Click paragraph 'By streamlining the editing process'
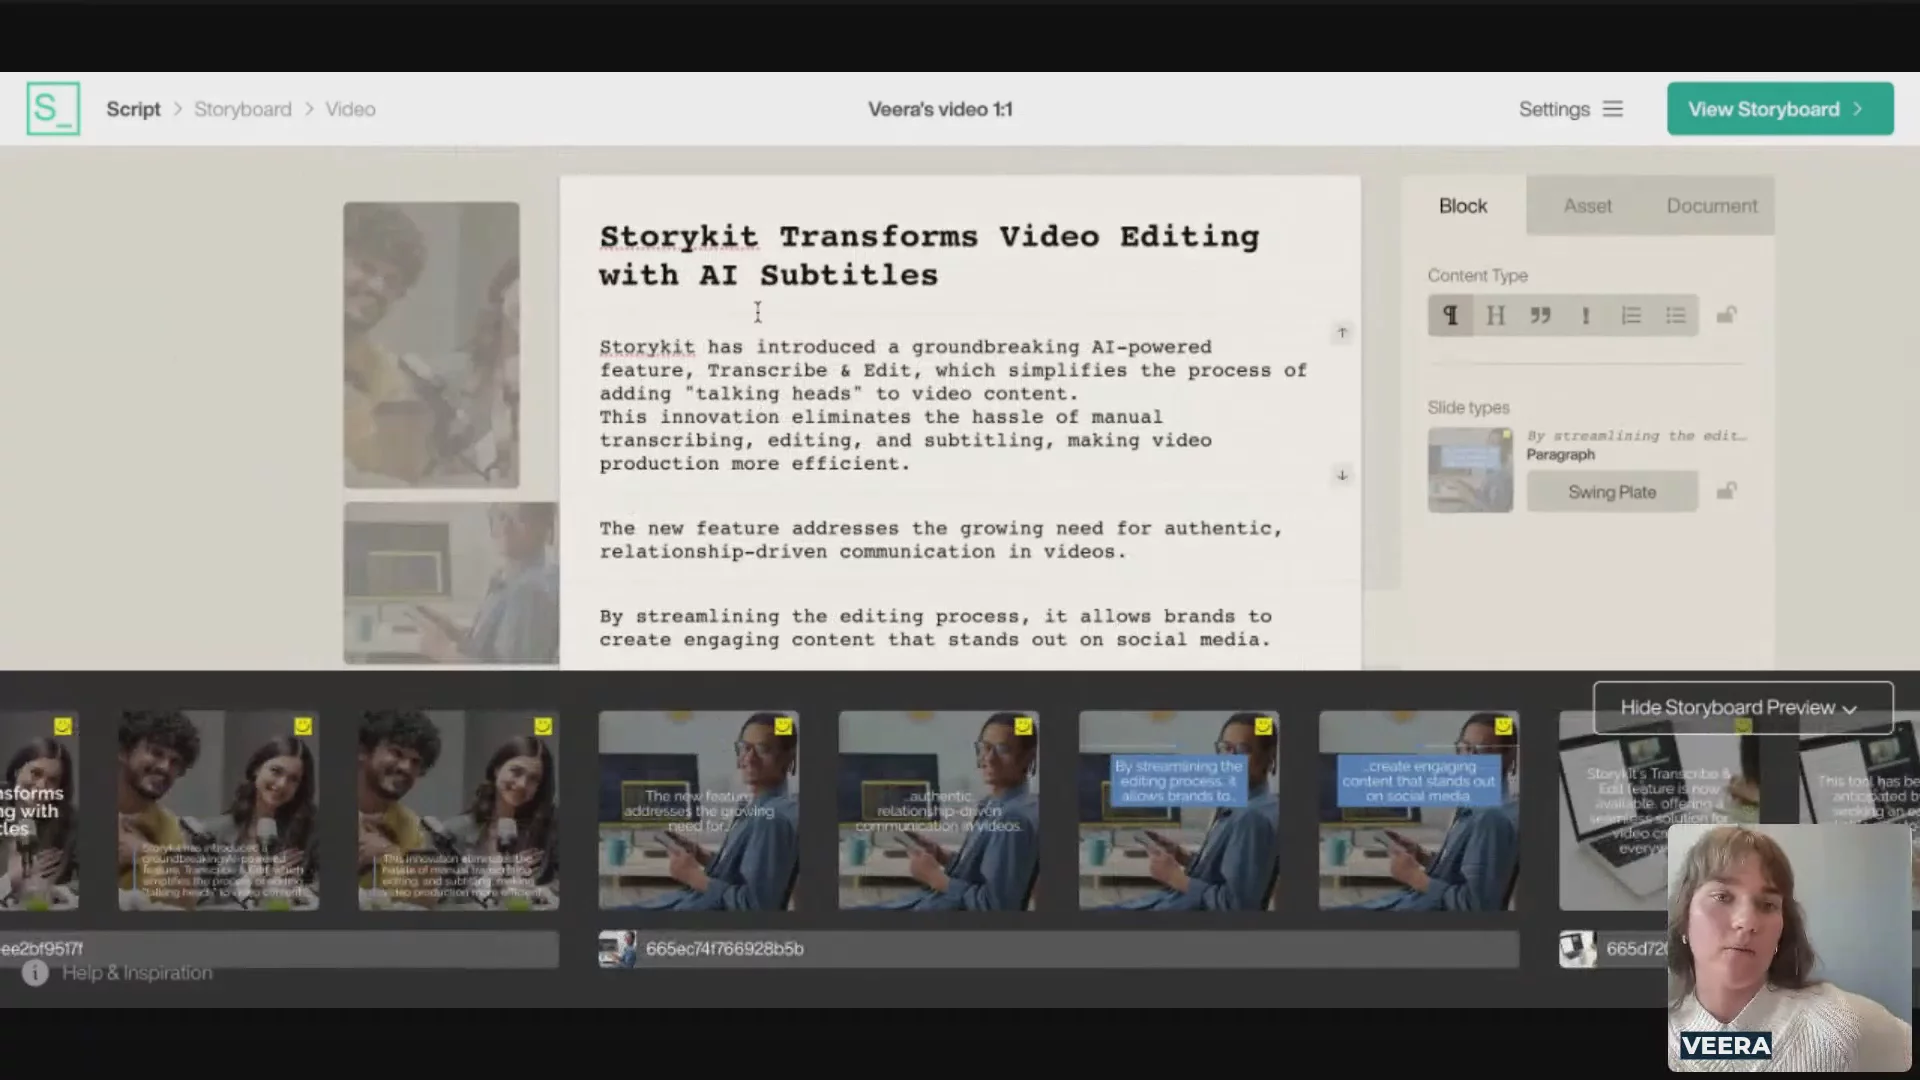Viewport: 1920px width, 1080px height. click(935, 628)
